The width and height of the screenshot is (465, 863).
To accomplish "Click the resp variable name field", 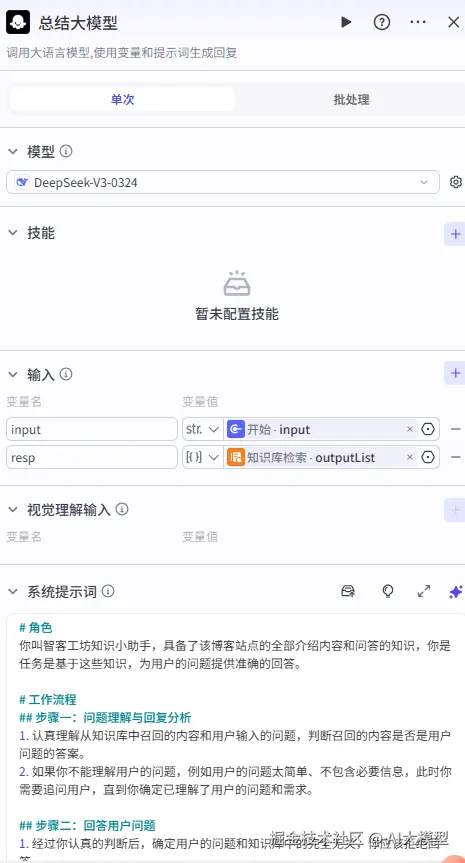I will tap(92, 457).
